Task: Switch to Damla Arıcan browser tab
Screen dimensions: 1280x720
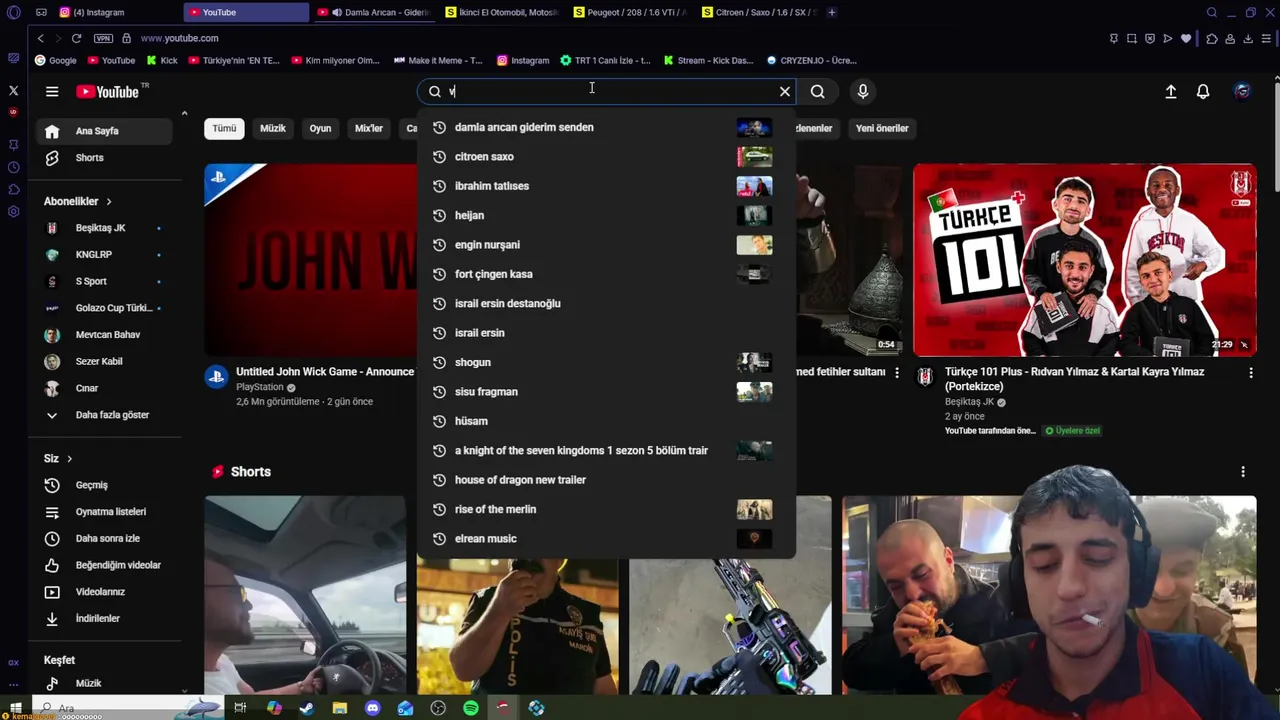Action: pos(376,12)
